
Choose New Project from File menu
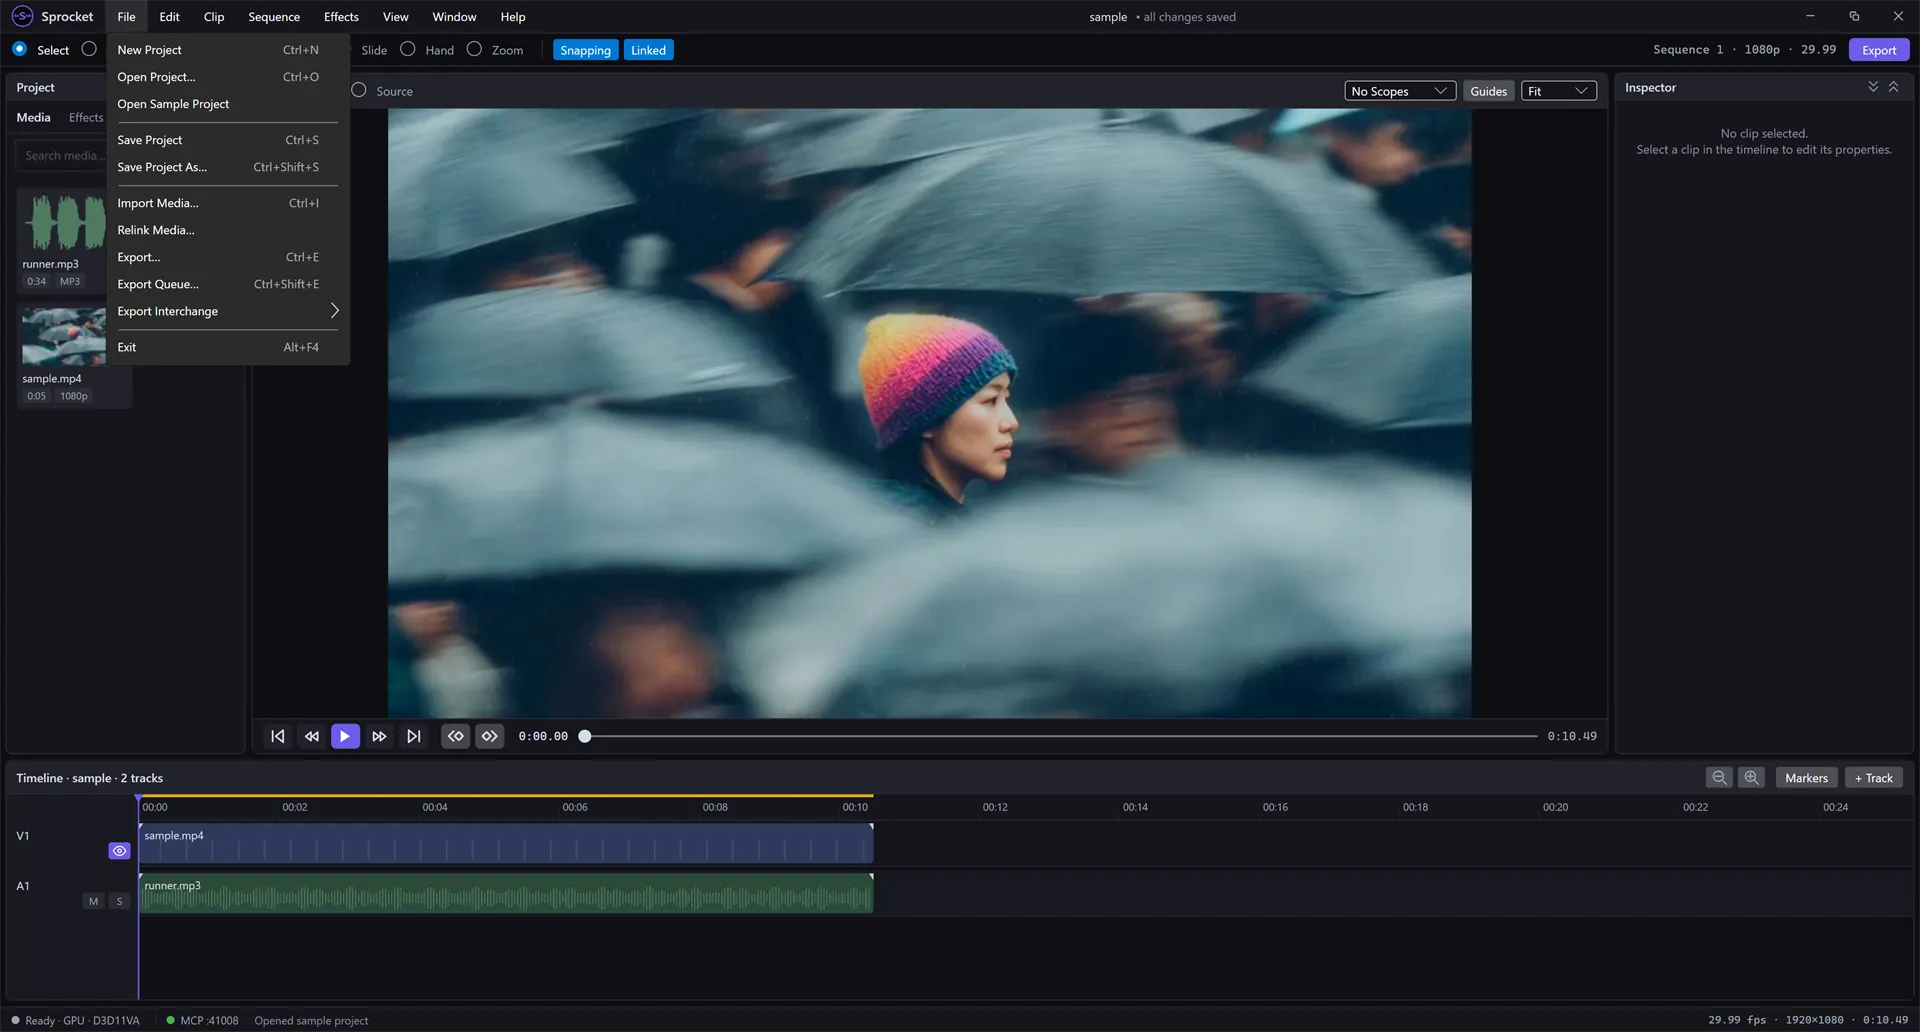(x=228, y=50)
